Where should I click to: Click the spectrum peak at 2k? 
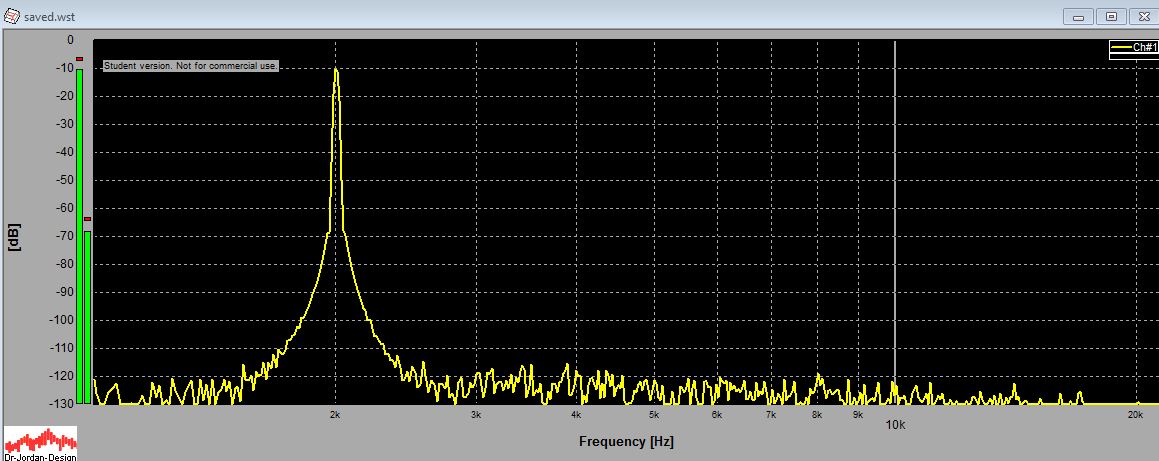[336, 69]
